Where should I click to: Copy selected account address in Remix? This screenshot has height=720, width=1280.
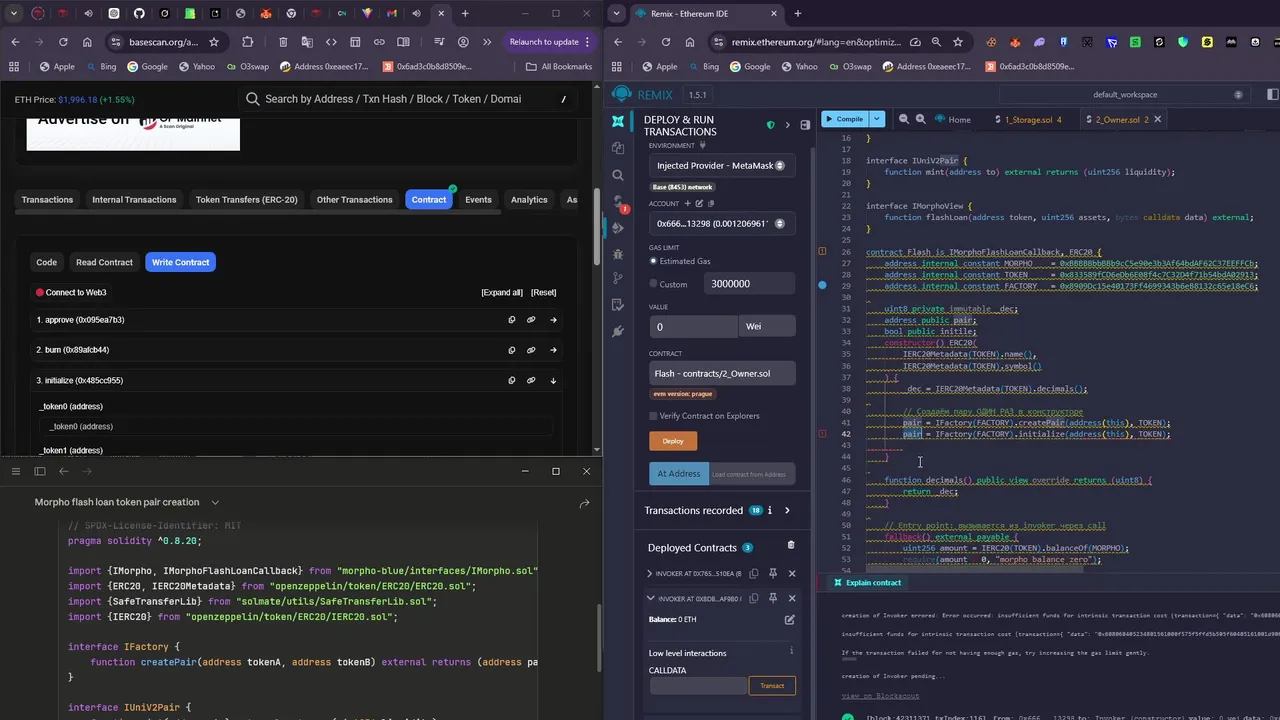point(711,203)
